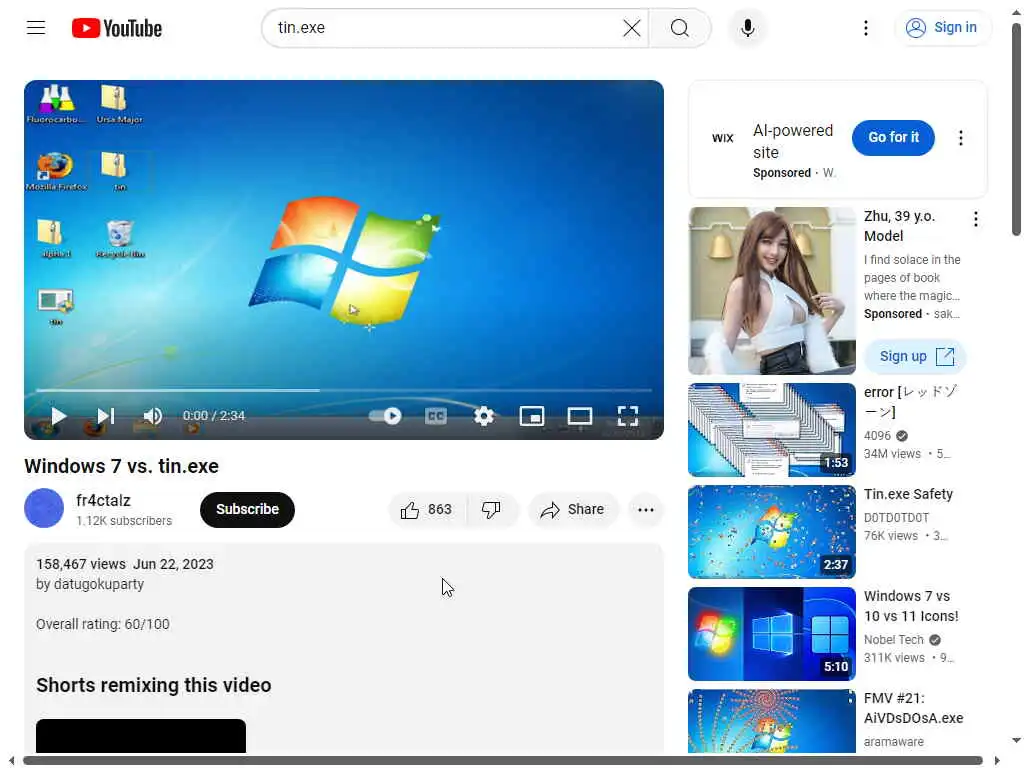Screen dimensions: 1024x768
Task: Click the scroll-right arrow at bottom
Action: 997,761
